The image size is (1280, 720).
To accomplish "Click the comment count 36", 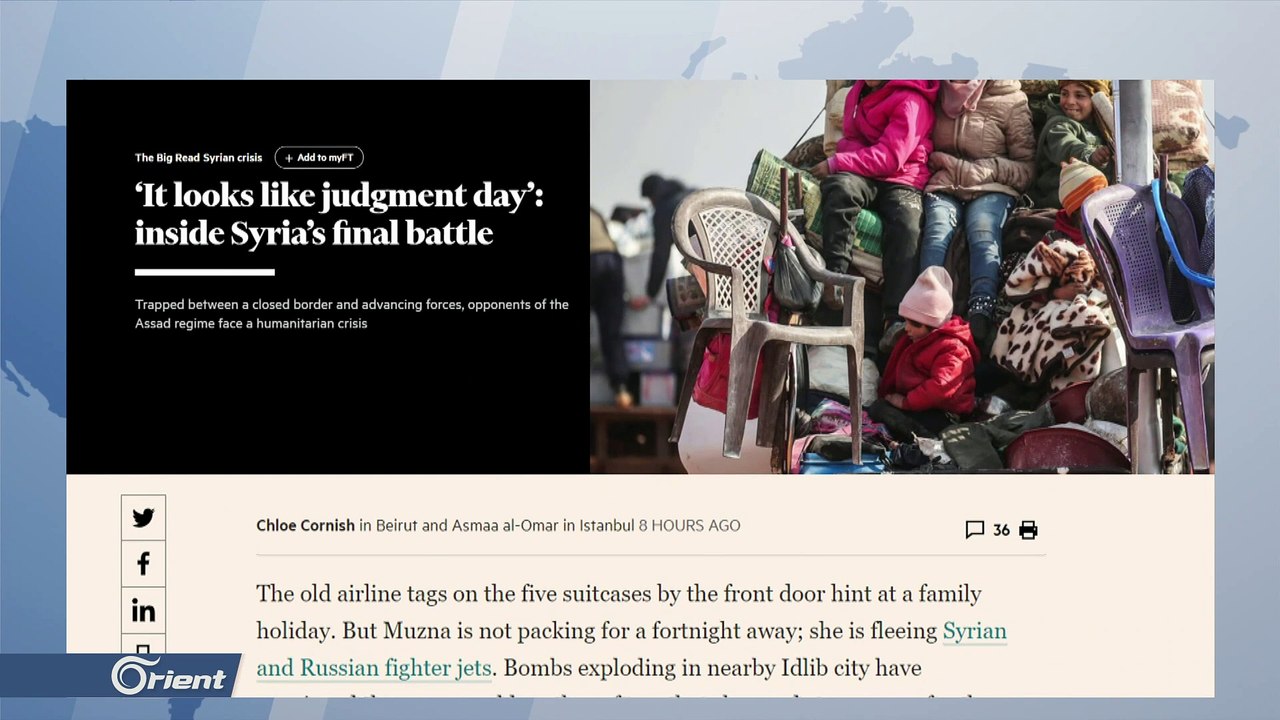I will tap(1001, 530).
